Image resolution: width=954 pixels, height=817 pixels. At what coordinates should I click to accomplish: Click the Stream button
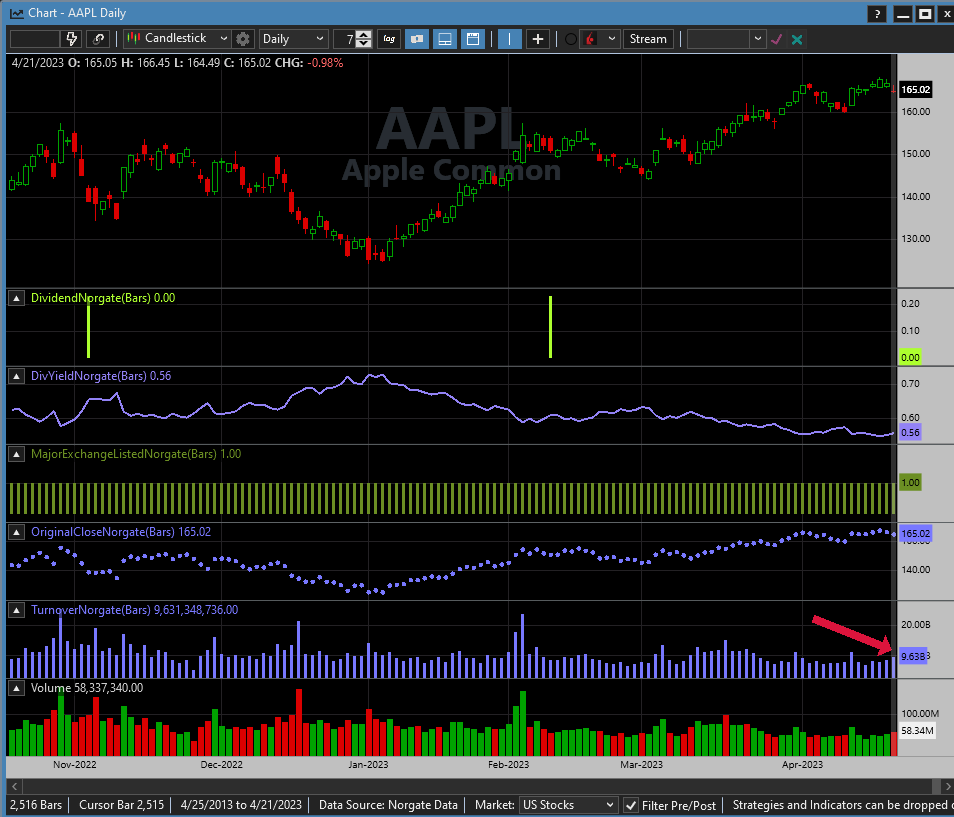click(648, 39)
